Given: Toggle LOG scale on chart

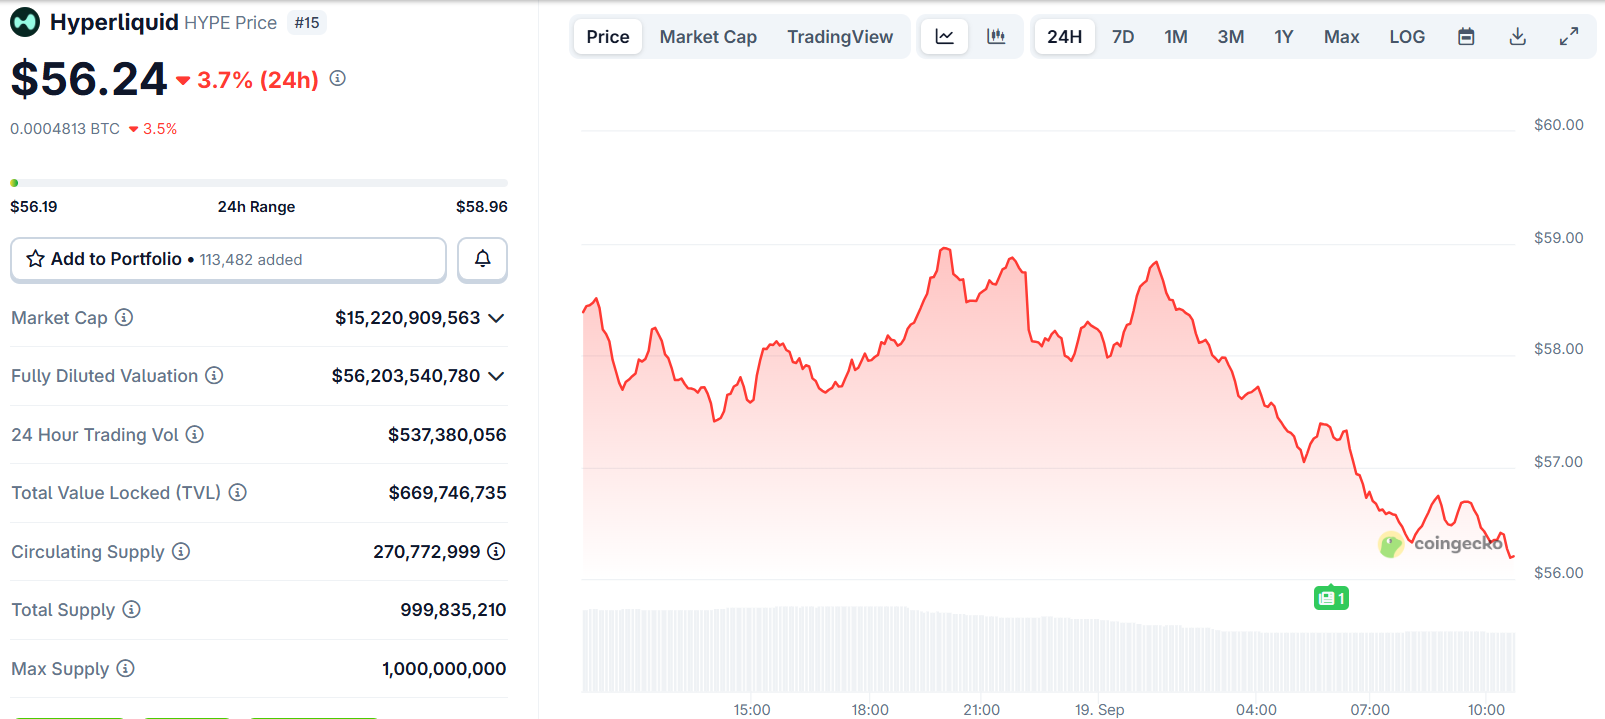Looking at the screenshot, I should tap(1407, 37).
